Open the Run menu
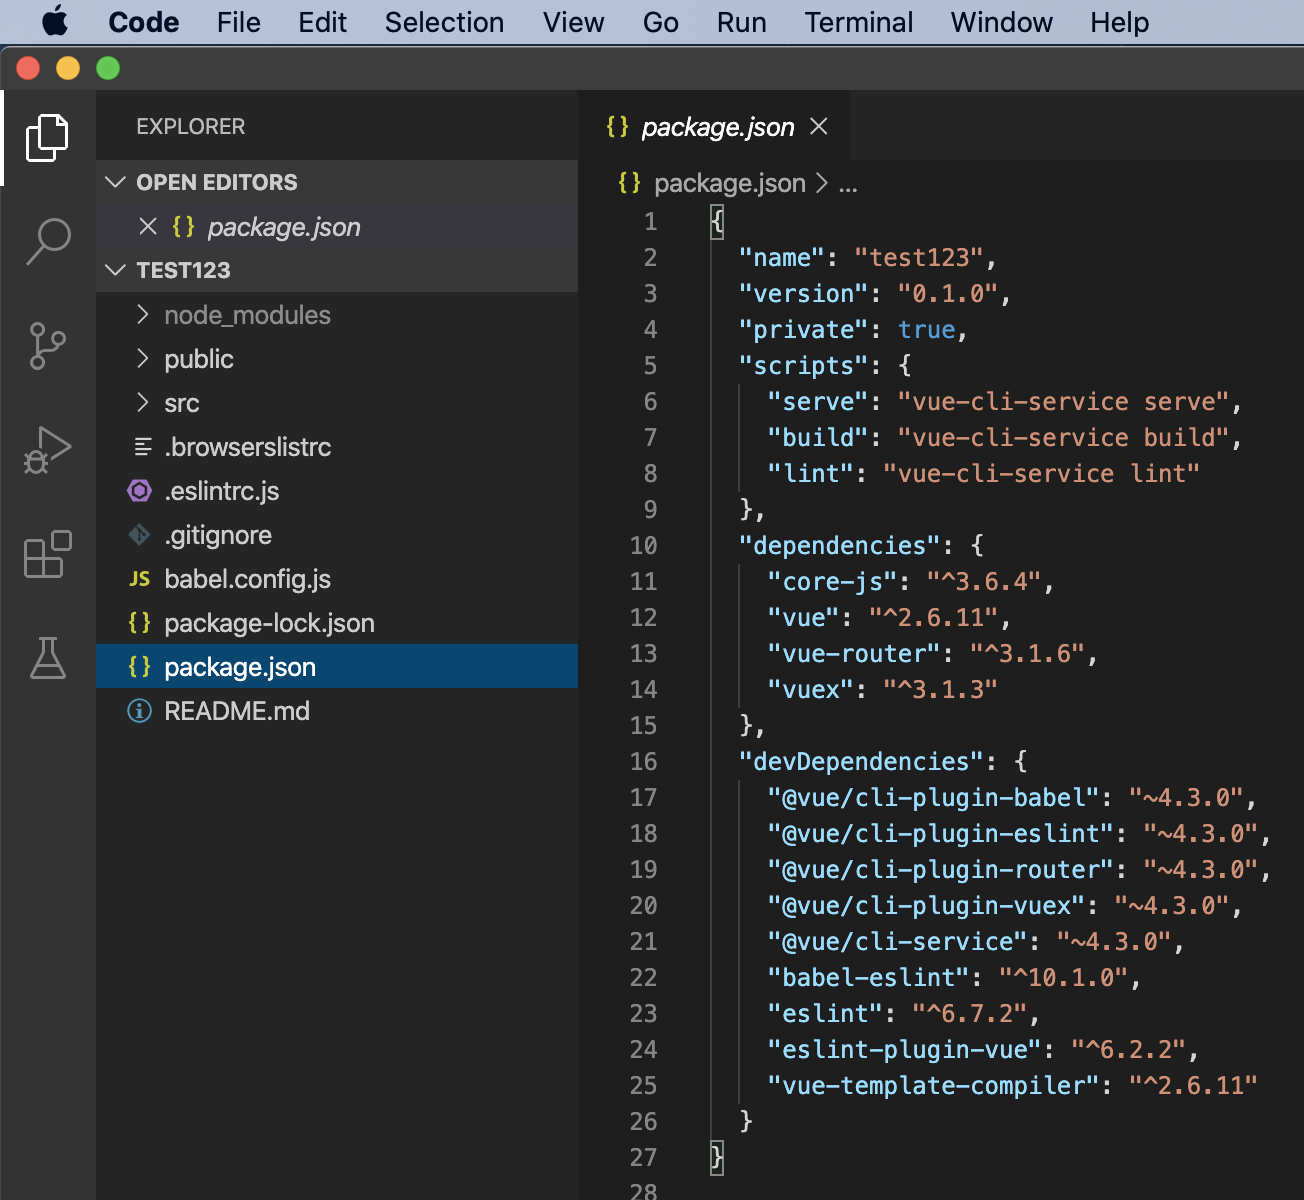This screenshot has height=1200, width=1304. point(742,22)
